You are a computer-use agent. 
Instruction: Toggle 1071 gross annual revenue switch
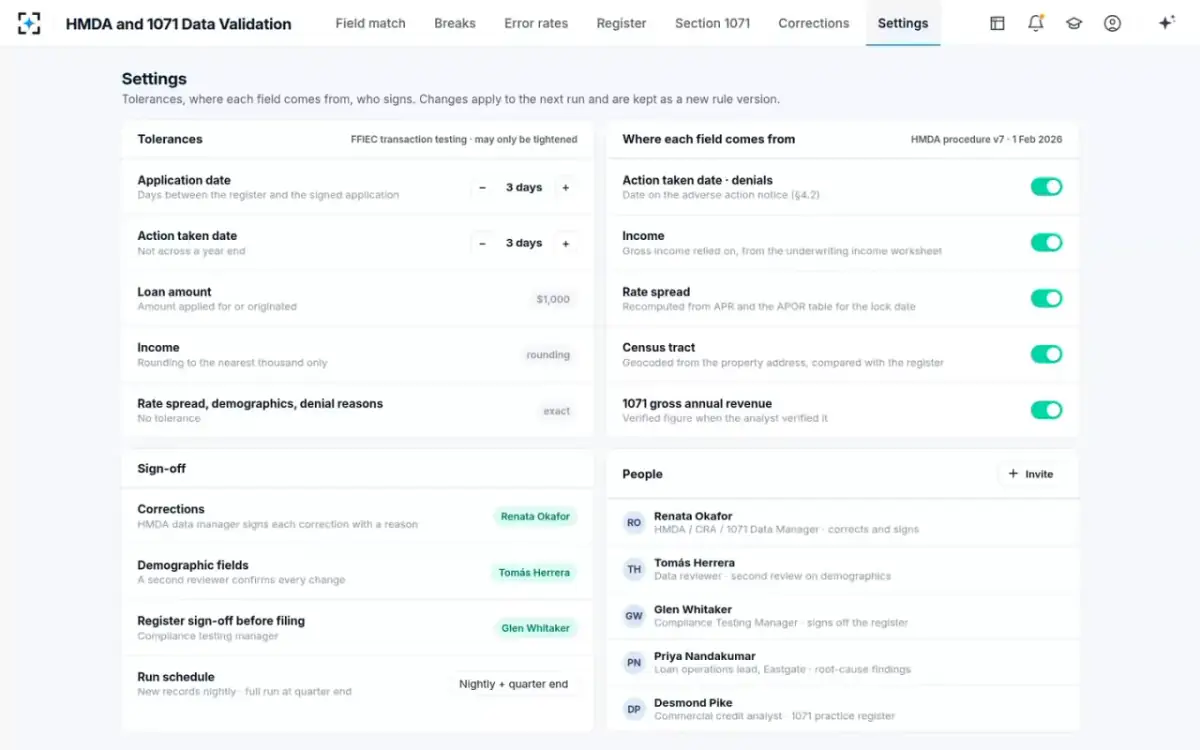pyautogui.click(x=1046, y=410)
